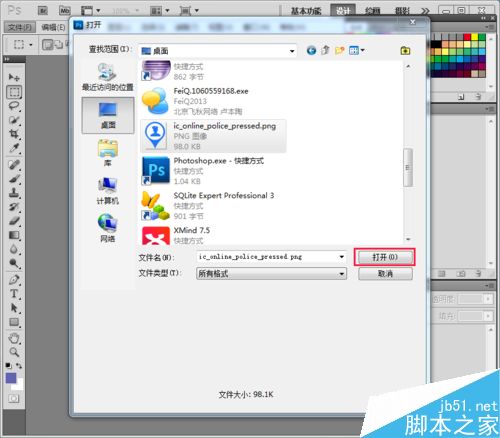500x438 pixels.
Task: Click the 取消 cancel button
Action: point(385,274)
